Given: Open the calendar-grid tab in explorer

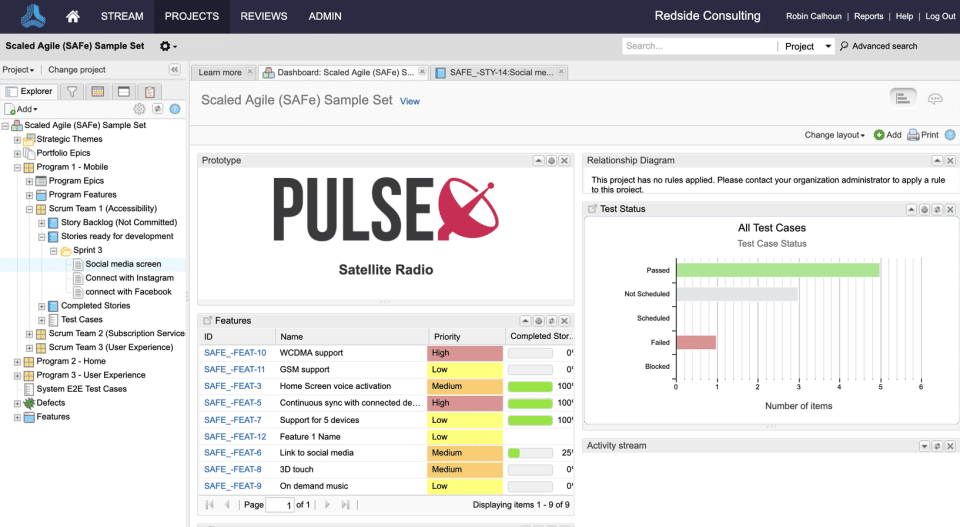Looking at the screenshot, I should pyautogui.click(x=97, y=91).
